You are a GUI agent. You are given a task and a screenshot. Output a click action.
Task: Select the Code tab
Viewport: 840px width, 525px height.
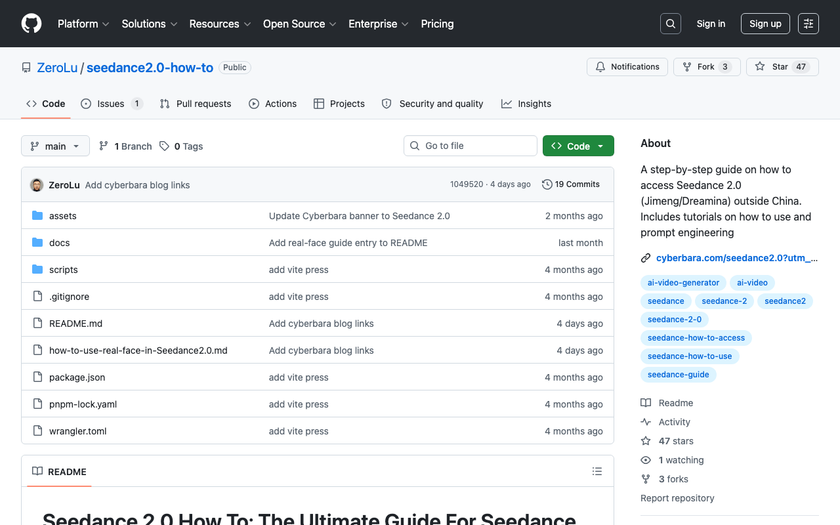[x=46, y=104]
